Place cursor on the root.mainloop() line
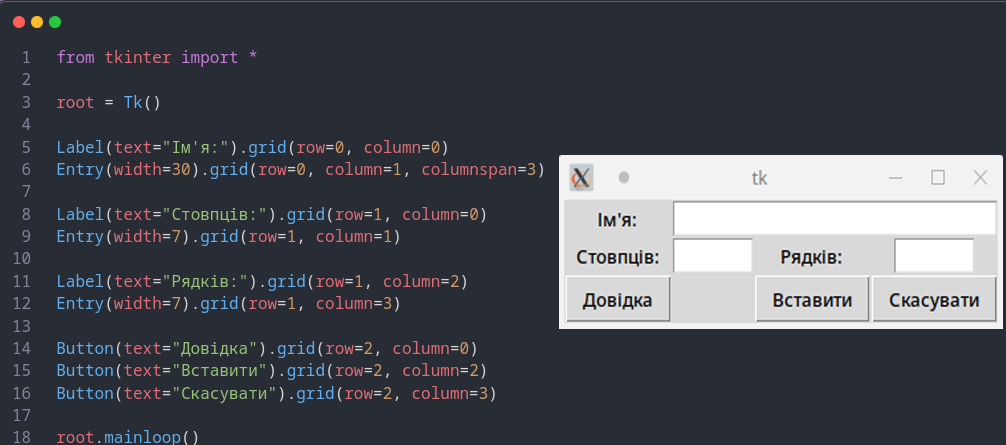This screenshot has height=445, width=1006. point(128,437)
